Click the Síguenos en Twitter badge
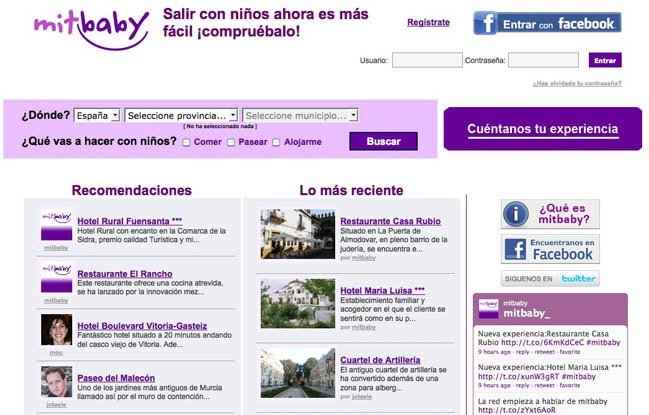 pos(549,279)
